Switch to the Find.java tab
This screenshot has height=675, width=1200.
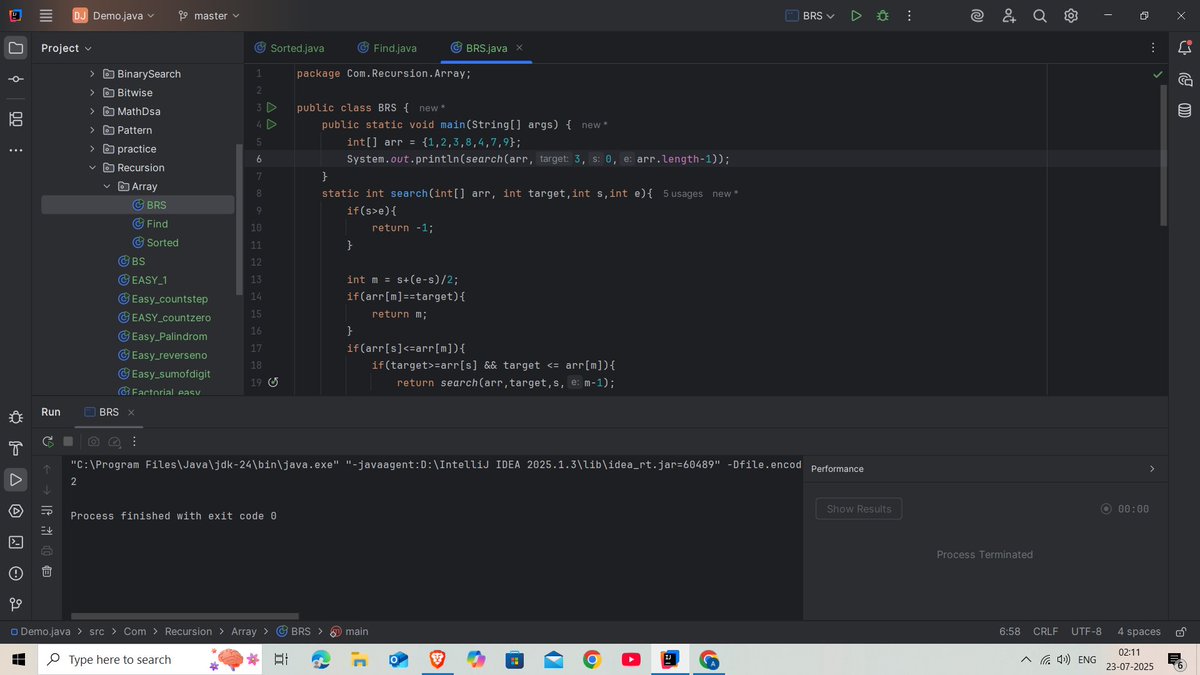point(387,47)
